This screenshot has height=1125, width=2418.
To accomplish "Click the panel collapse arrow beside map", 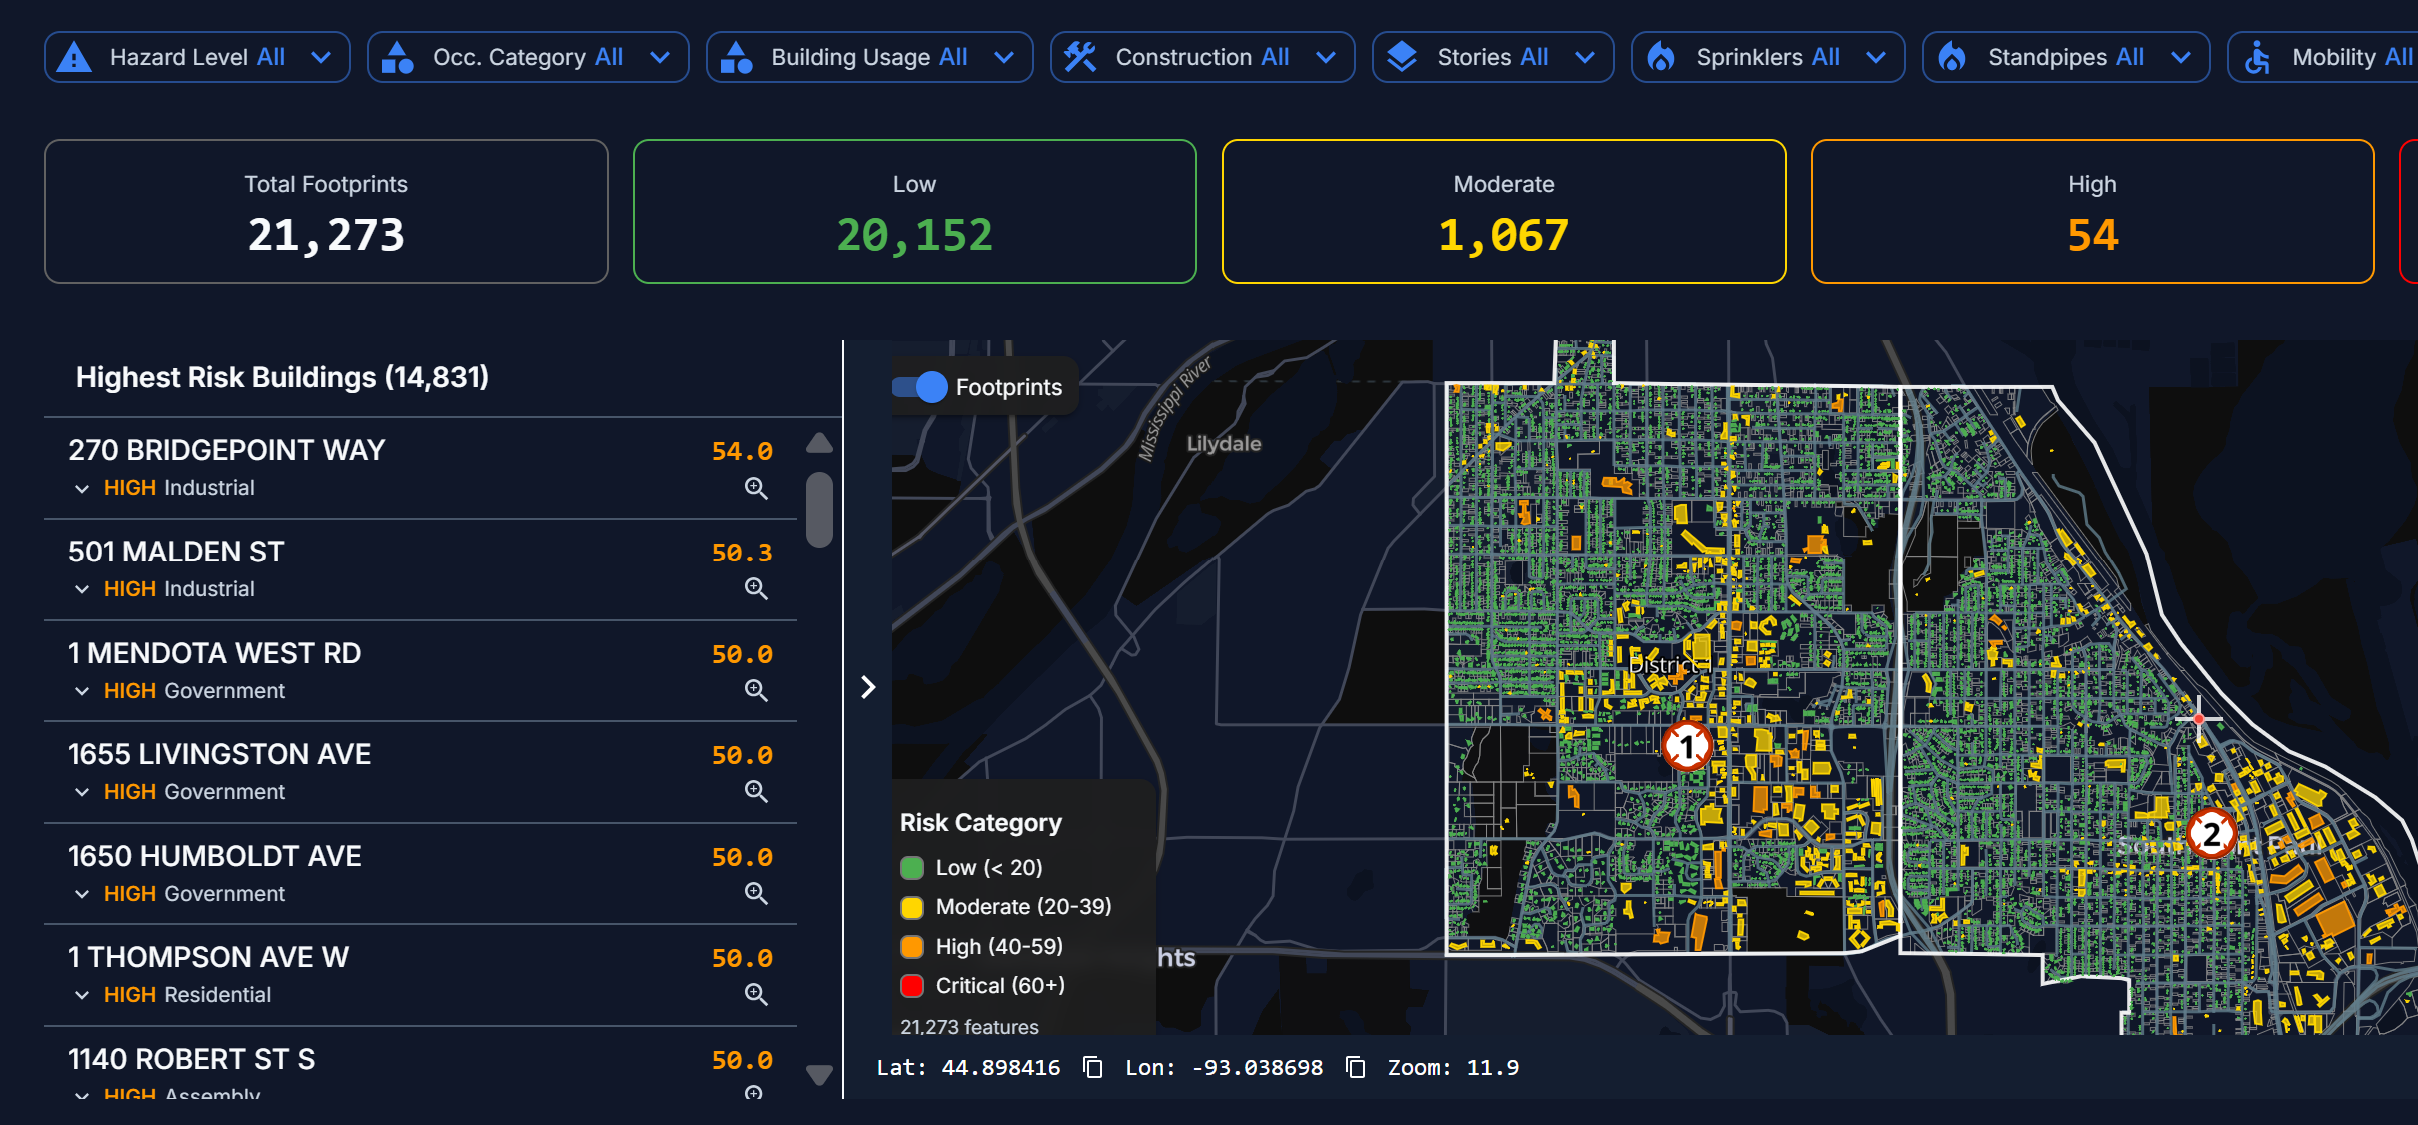I will click(x=868, y=687).
